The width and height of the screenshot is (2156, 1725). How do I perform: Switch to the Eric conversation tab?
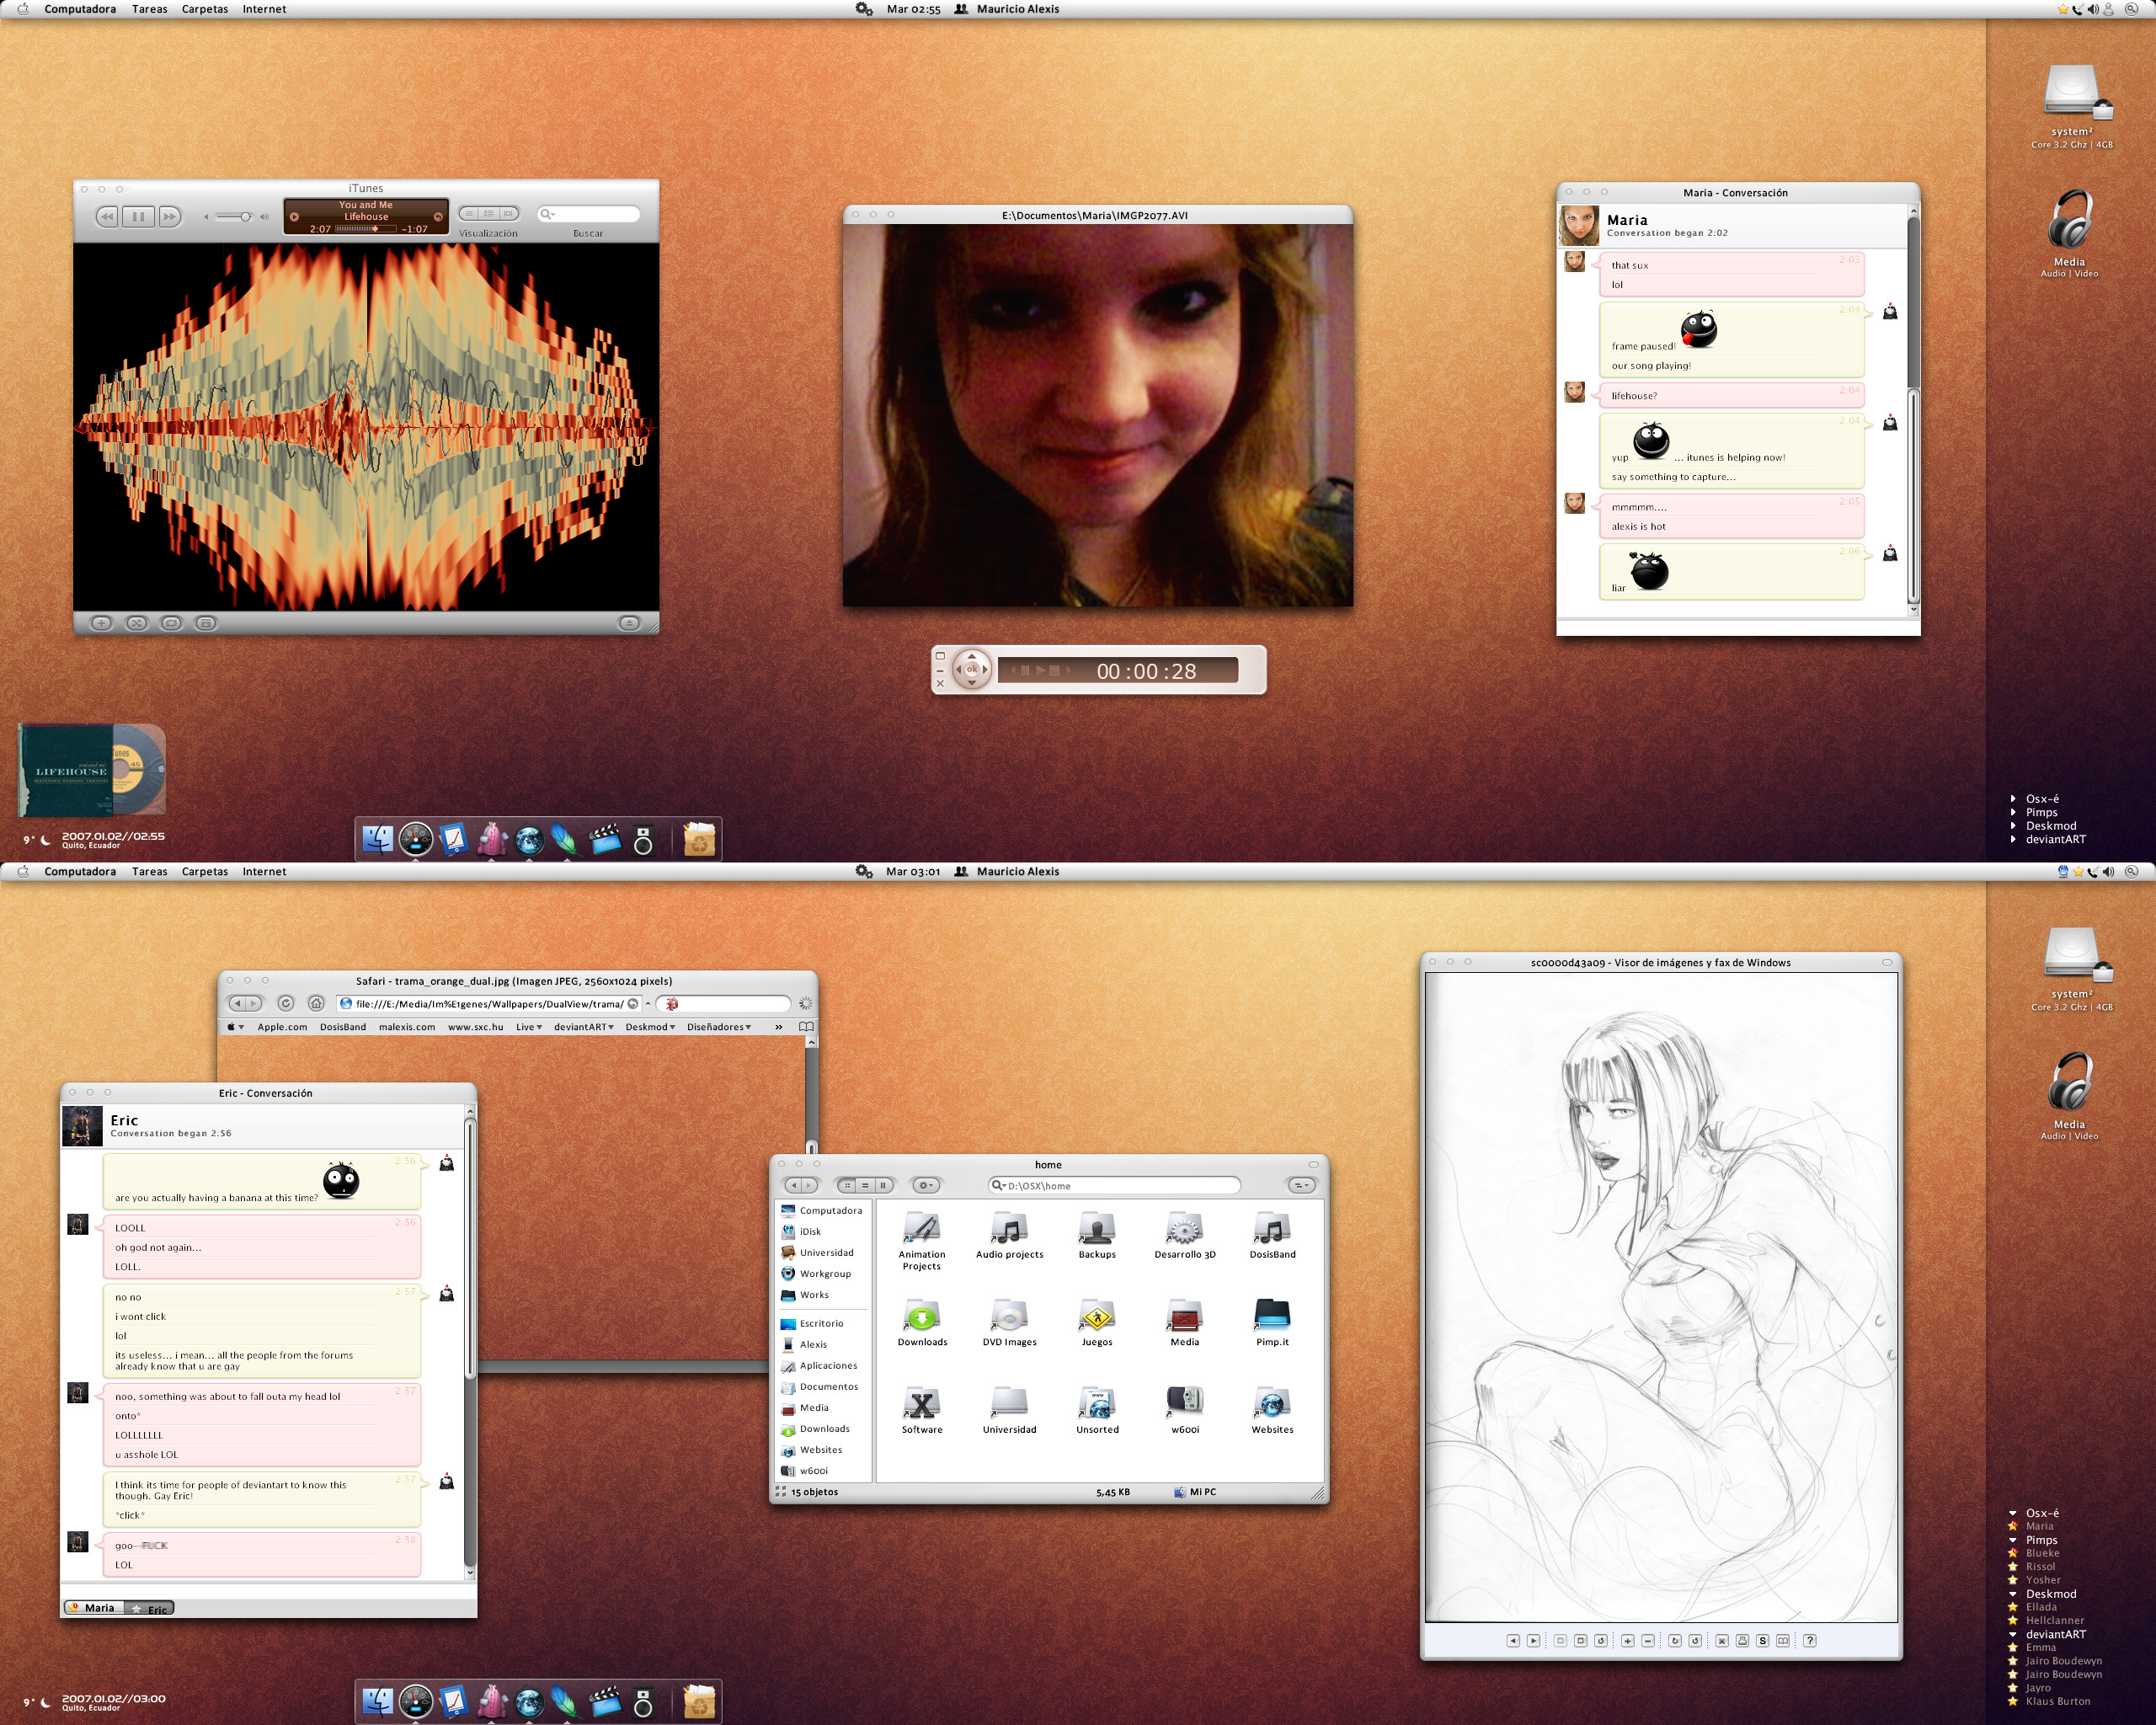pyautogui.click(x=150, y=1609)
